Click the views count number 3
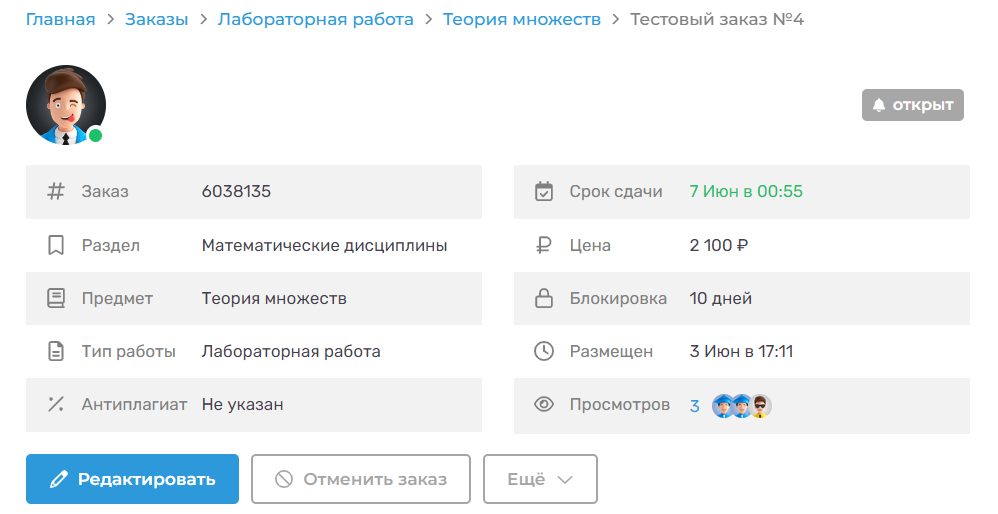 point(695,405)
